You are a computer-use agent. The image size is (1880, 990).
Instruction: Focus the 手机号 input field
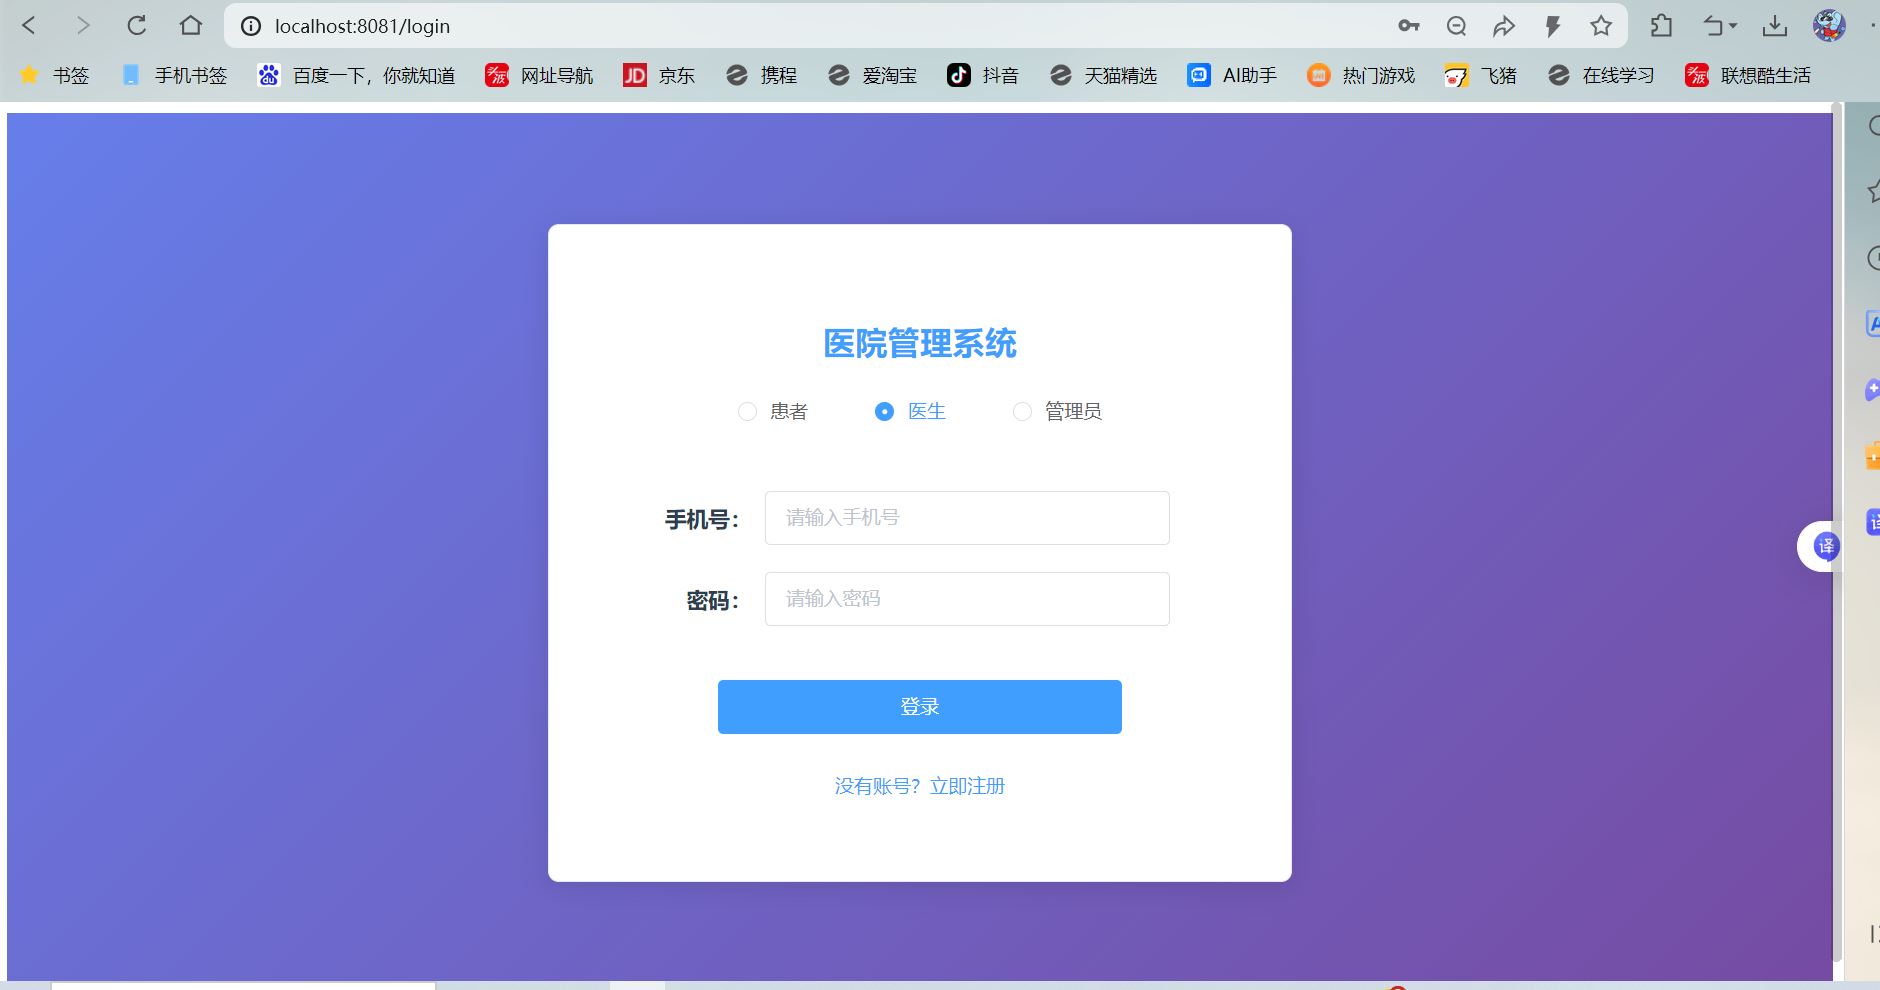coord(966,518)
